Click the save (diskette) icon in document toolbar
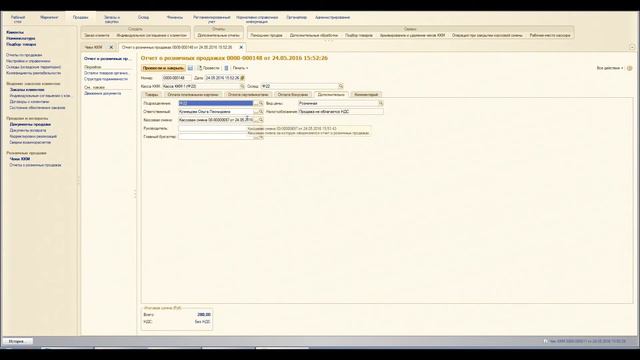The width and height of the screenshot is (640, 360). tap(190, 68)
